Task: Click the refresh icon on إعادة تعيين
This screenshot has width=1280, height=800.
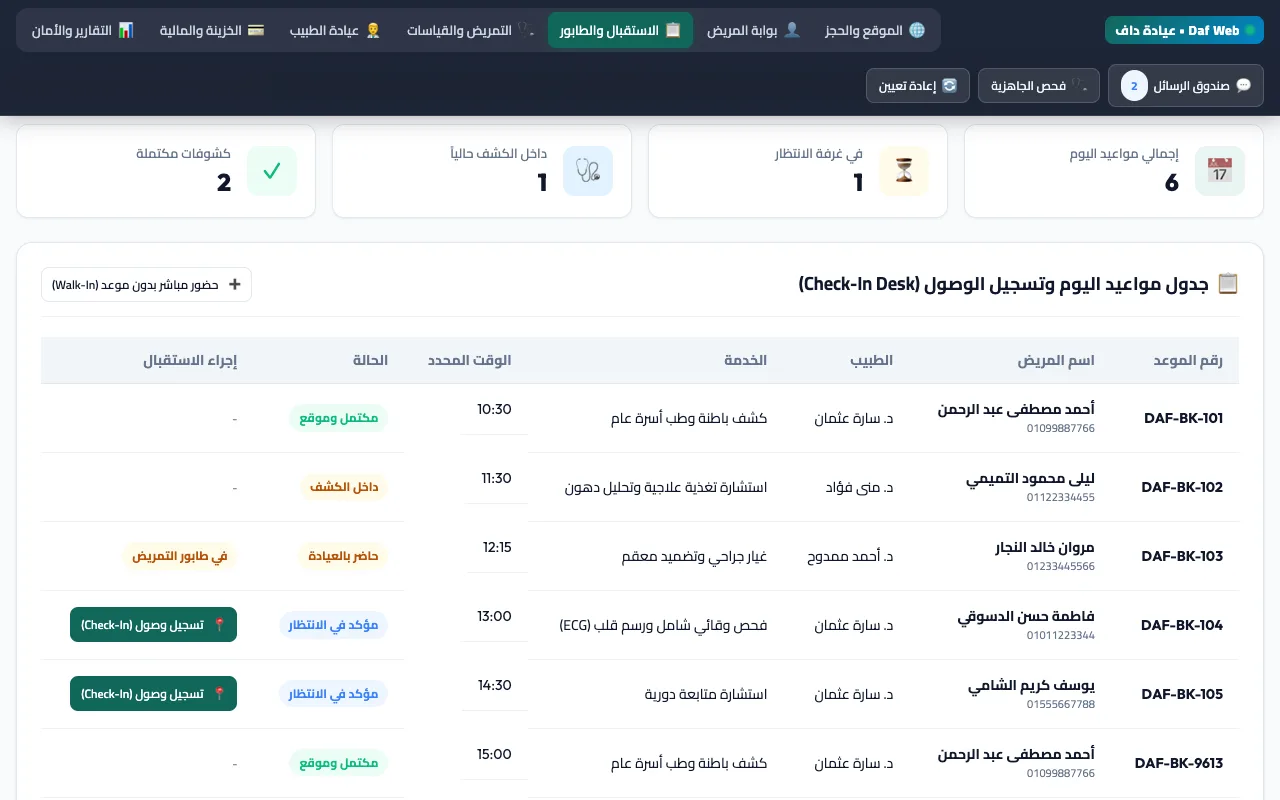Action: pyautogui.click(x=950, y=86)
